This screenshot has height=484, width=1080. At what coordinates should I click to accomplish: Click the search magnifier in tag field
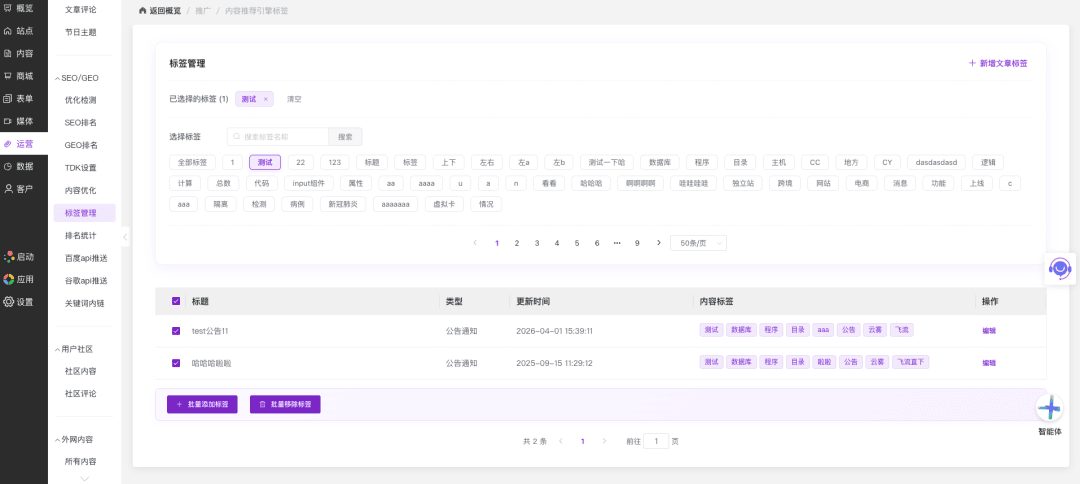[237, 137]
